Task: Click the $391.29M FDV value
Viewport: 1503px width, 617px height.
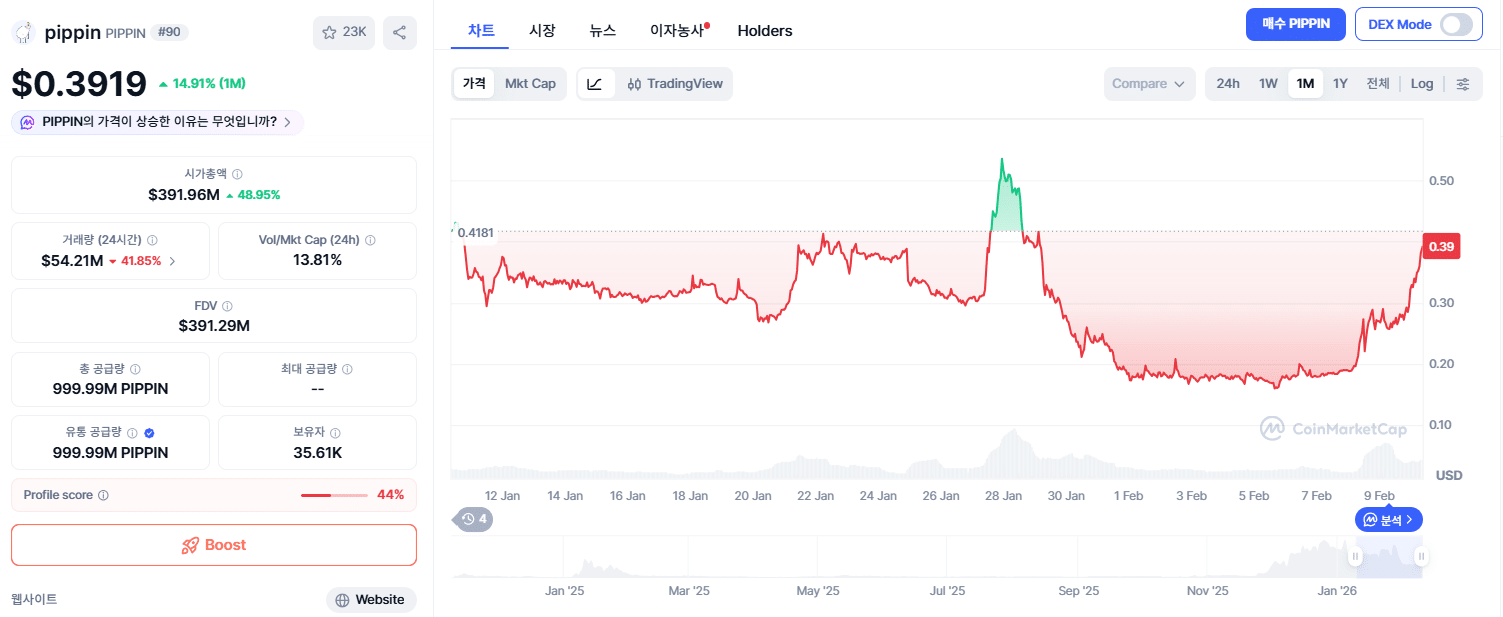Action: click(214, 326)
